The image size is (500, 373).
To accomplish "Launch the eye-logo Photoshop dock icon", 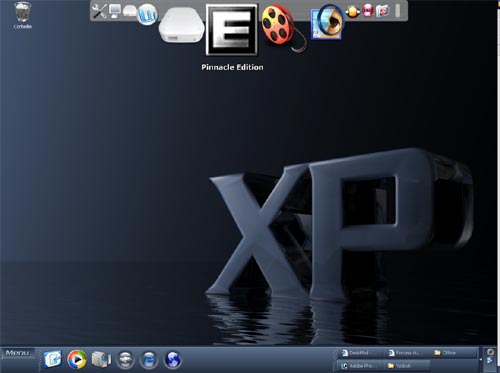I will click(x=327, y=22).
